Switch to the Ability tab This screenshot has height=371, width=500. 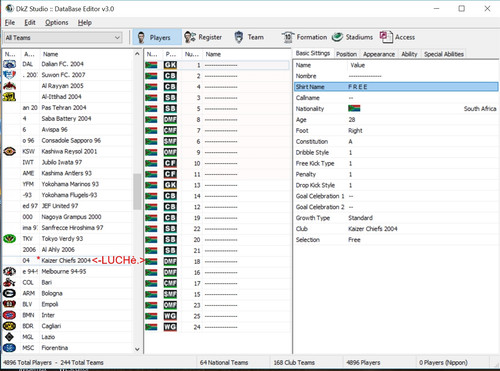[x=409, y=54]
